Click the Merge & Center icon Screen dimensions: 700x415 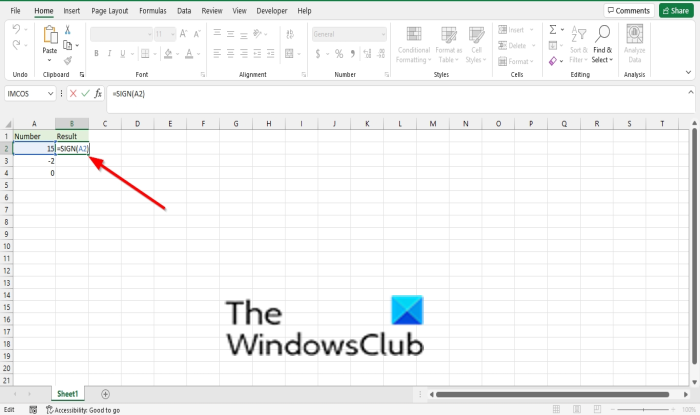pyautogui.click(x=289, y=54)
